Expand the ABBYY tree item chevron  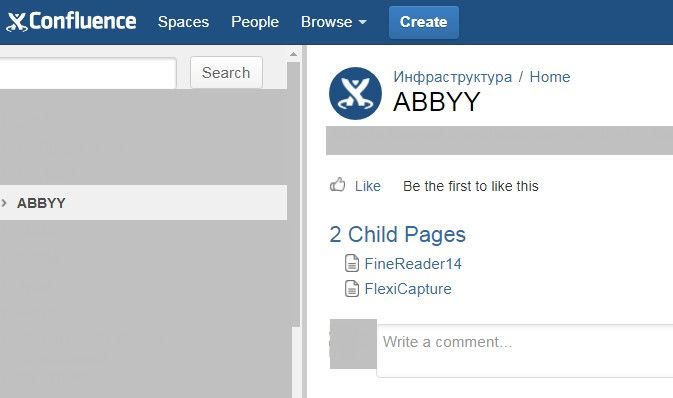coord(4,203)
